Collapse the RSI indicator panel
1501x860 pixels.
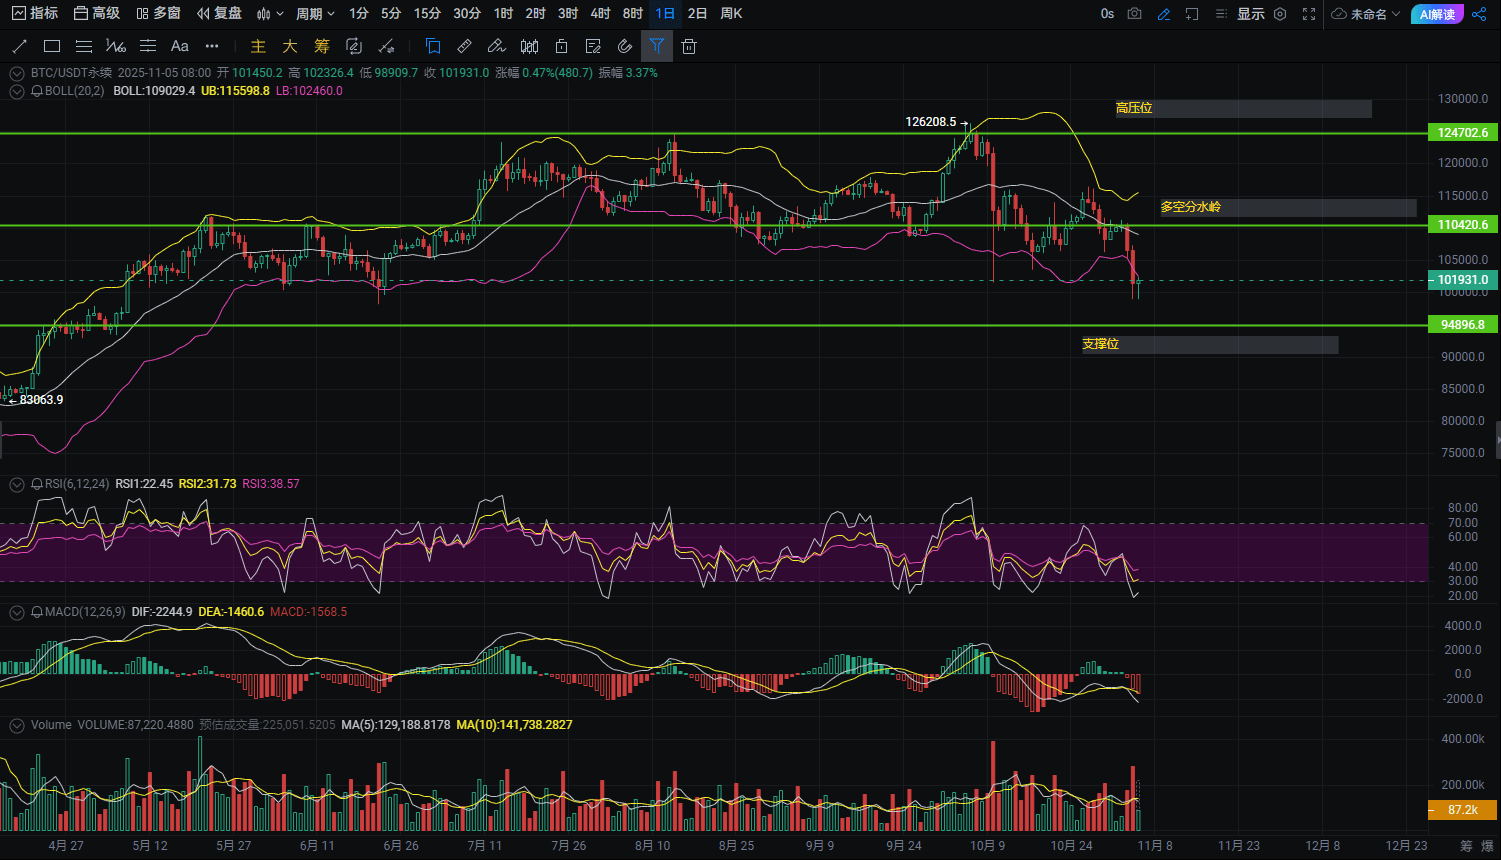click(x=16, y=484)
